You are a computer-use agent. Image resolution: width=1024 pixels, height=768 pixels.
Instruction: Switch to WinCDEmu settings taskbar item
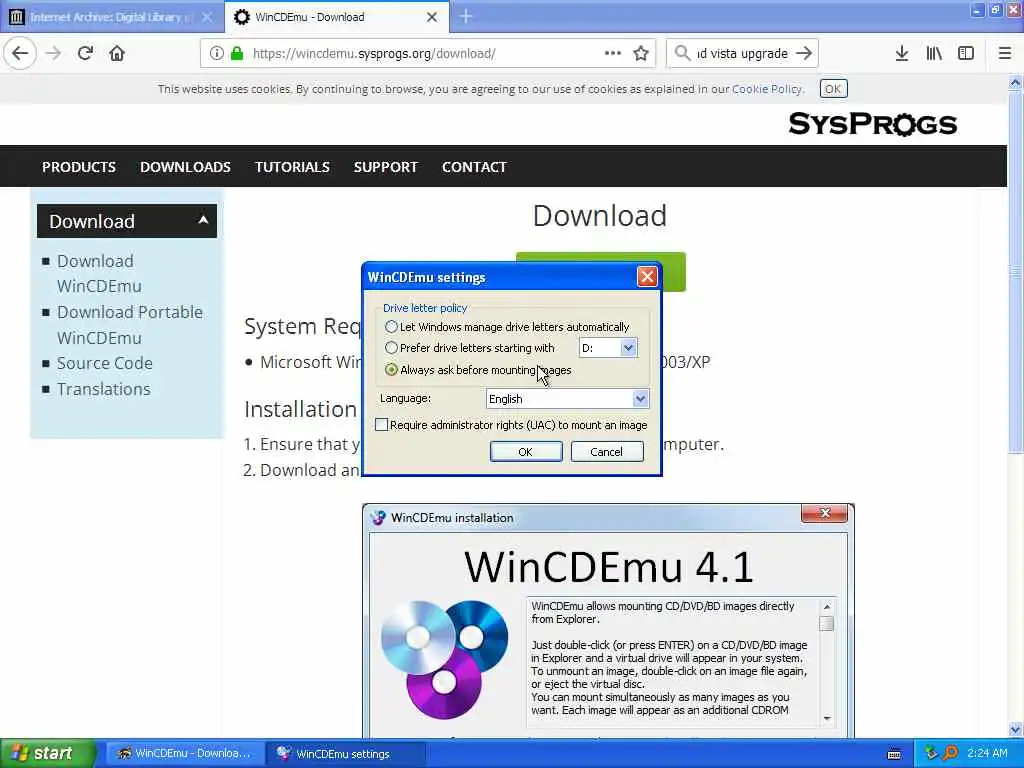(346, 754)
